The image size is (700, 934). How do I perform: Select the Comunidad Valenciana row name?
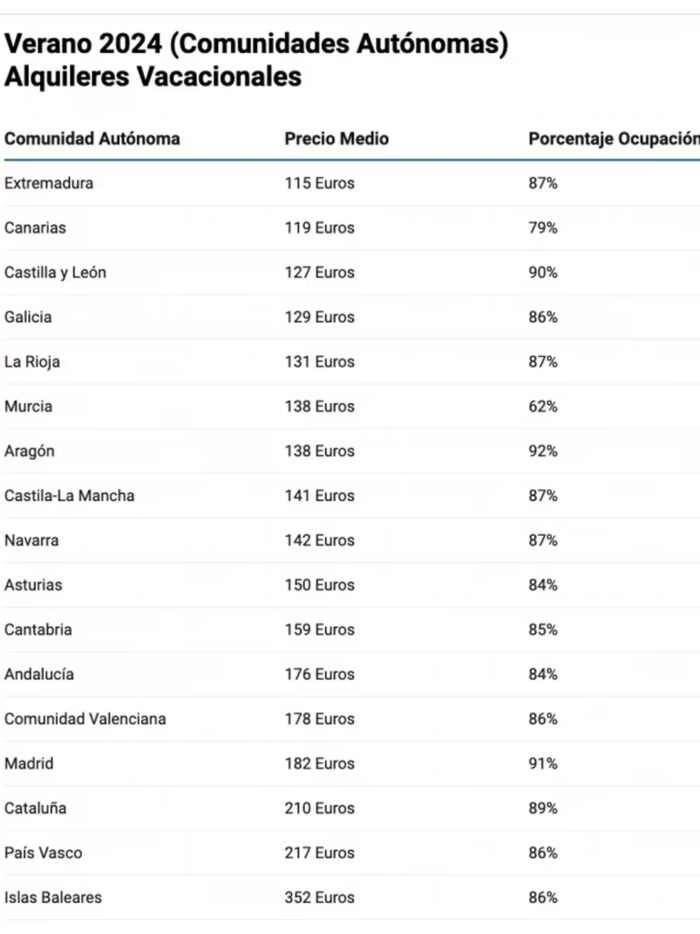[85, 719]
